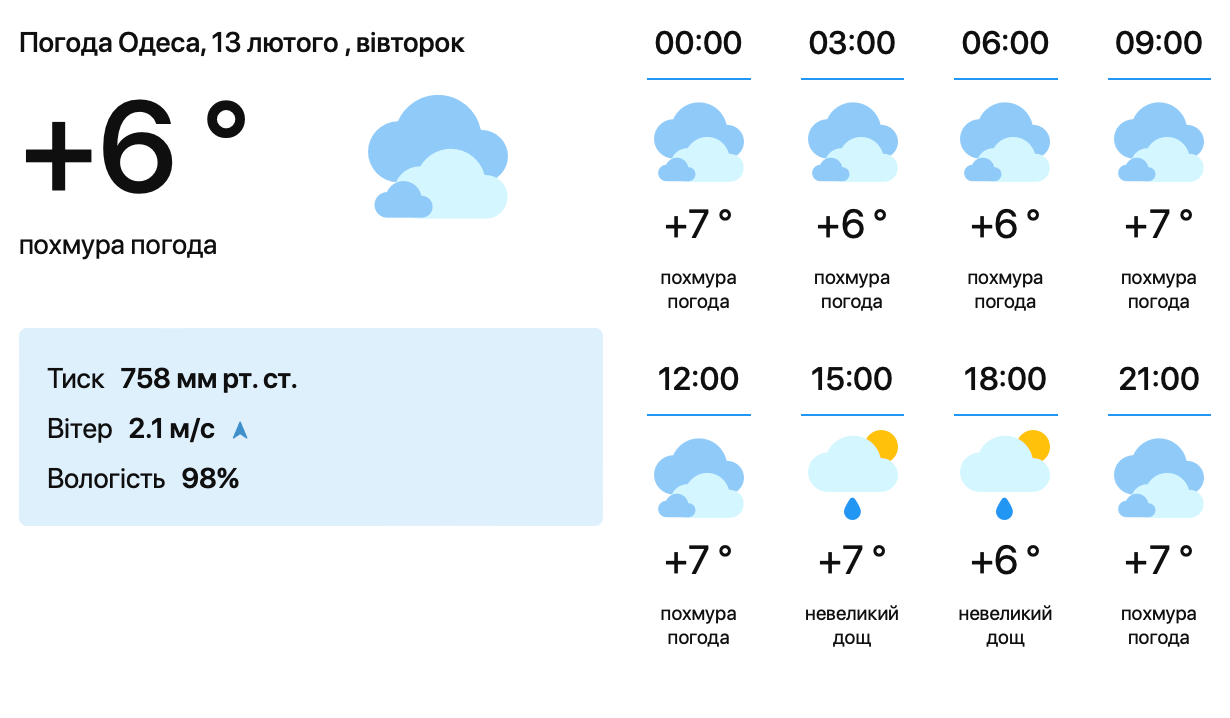Screen dimensions: 1230x718
Task: Click the cloud icon under 21:00
Action: [1158, 478]
